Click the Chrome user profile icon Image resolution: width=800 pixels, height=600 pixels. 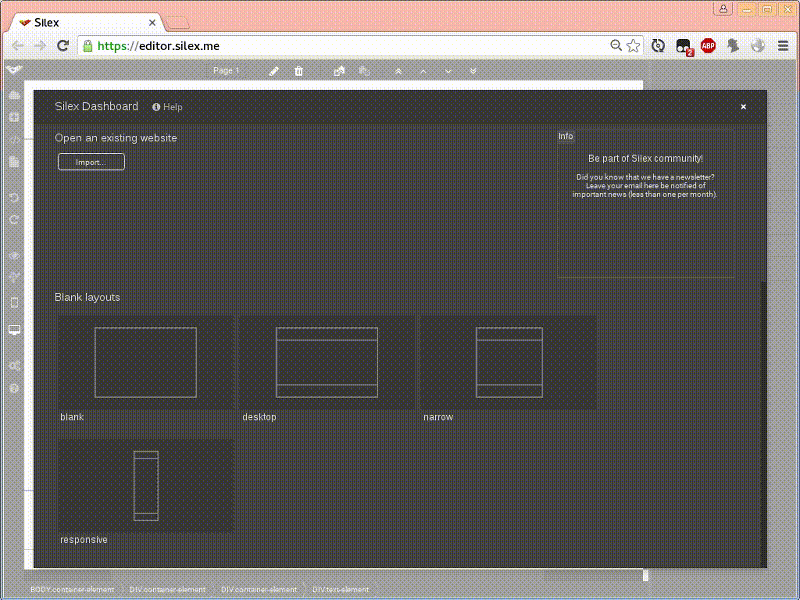(723, 9)
